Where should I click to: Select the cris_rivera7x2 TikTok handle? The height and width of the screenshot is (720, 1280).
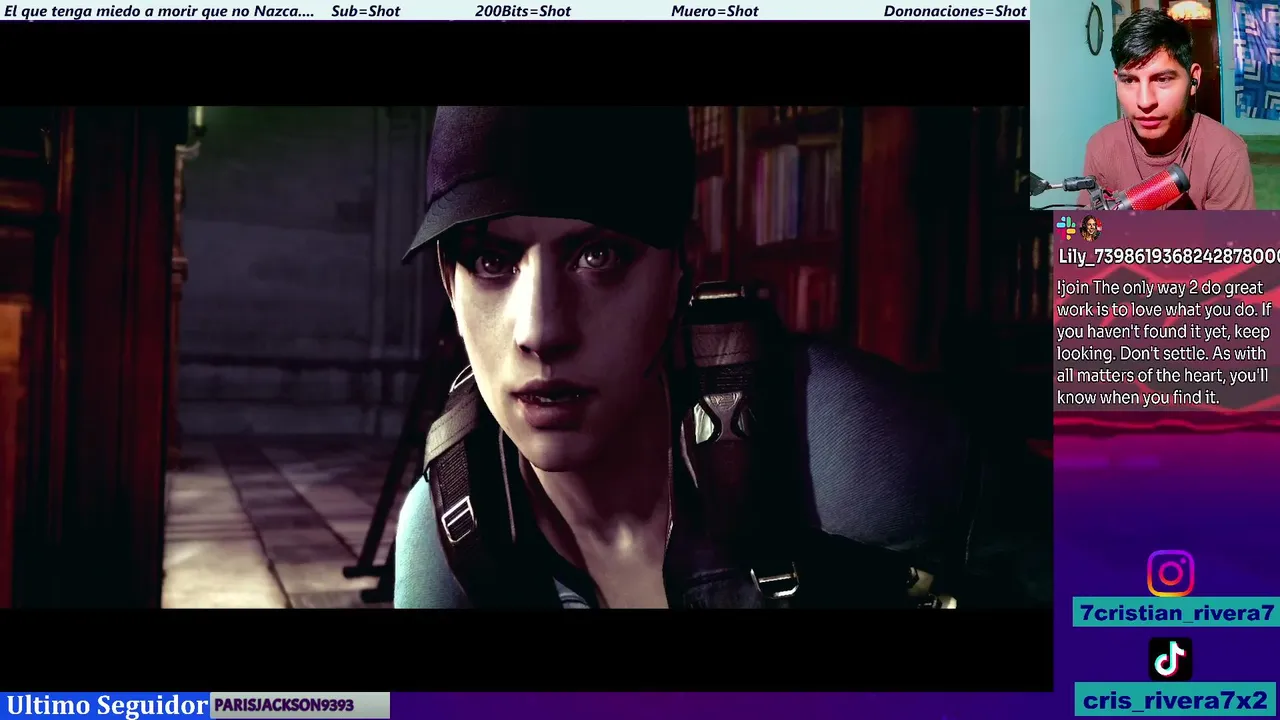1175,700
